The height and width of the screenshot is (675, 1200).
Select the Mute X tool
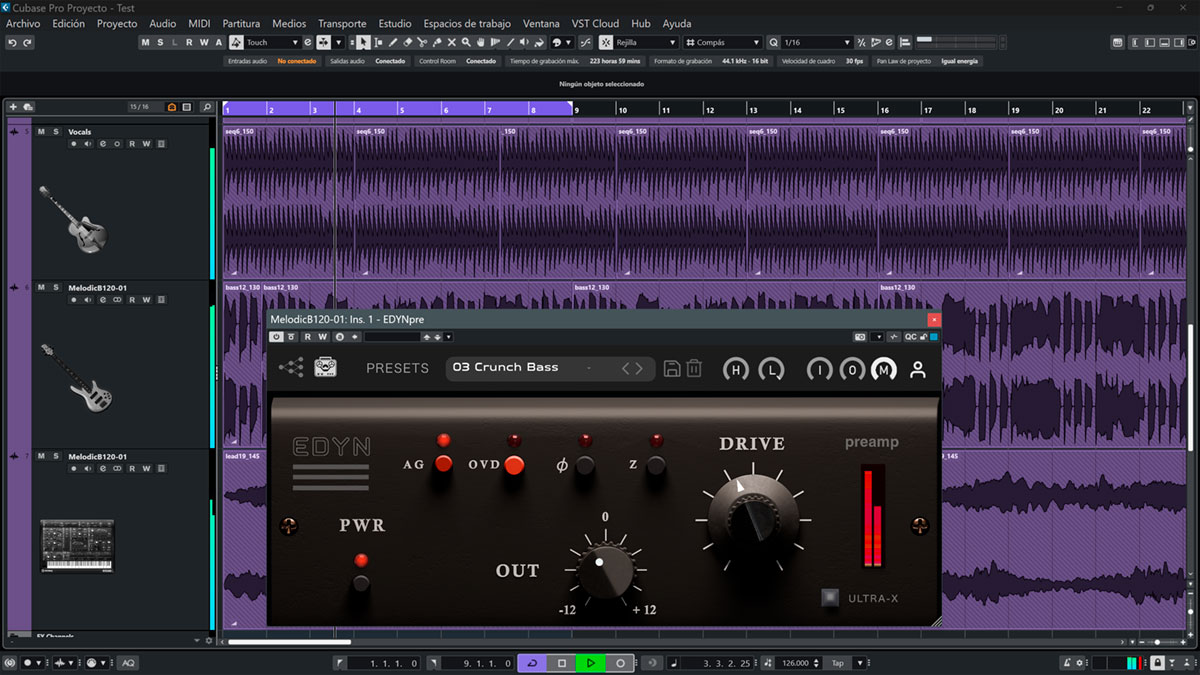click(x=452, y=43)
